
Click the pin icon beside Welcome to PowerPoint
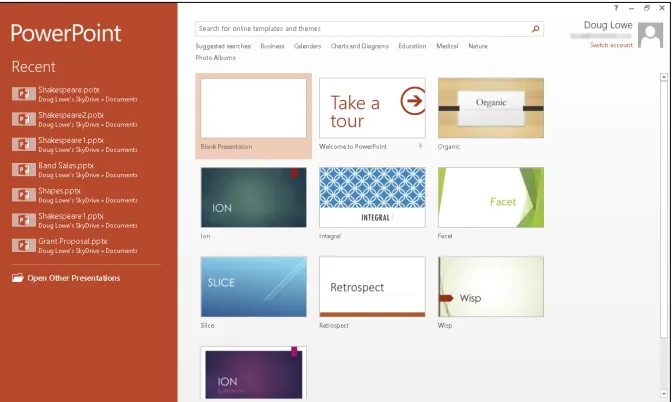420,146
